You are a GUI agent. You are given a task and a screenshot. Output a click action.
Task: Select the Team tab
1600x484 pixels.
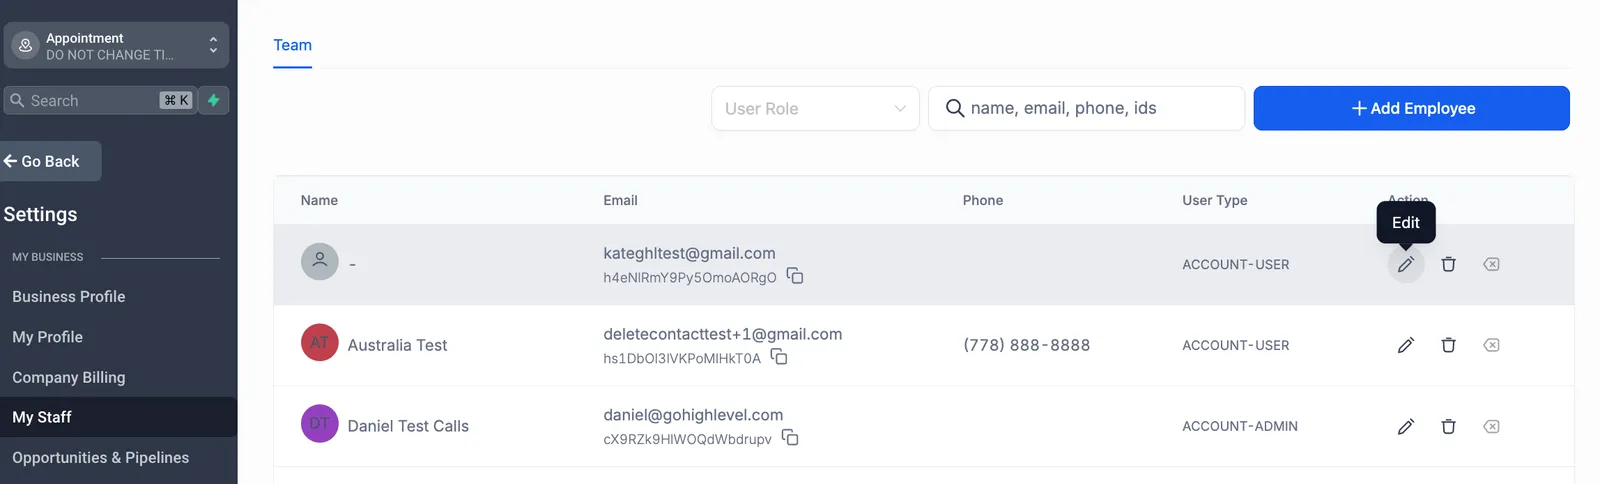click(x=292, y=45)
